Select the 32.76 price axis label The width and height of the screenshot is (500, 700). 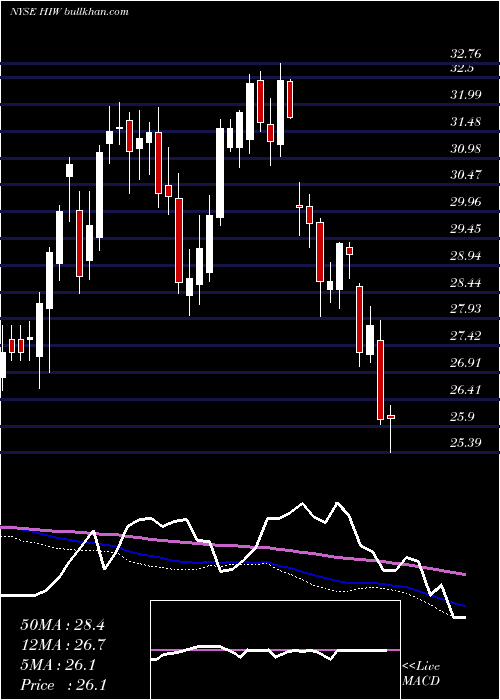[x=466, y=54]
